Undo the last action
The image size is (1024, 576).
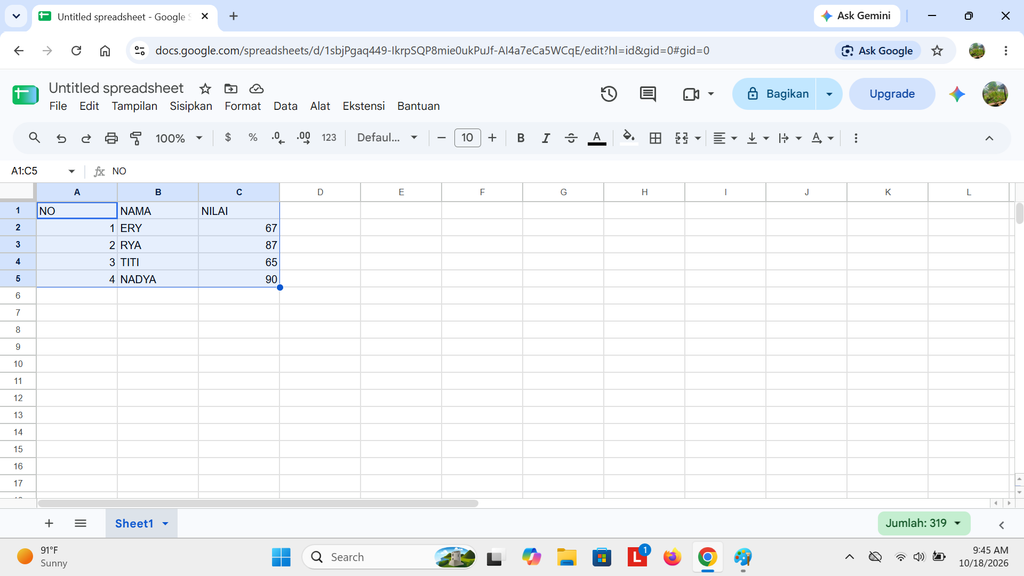point(61,138)
